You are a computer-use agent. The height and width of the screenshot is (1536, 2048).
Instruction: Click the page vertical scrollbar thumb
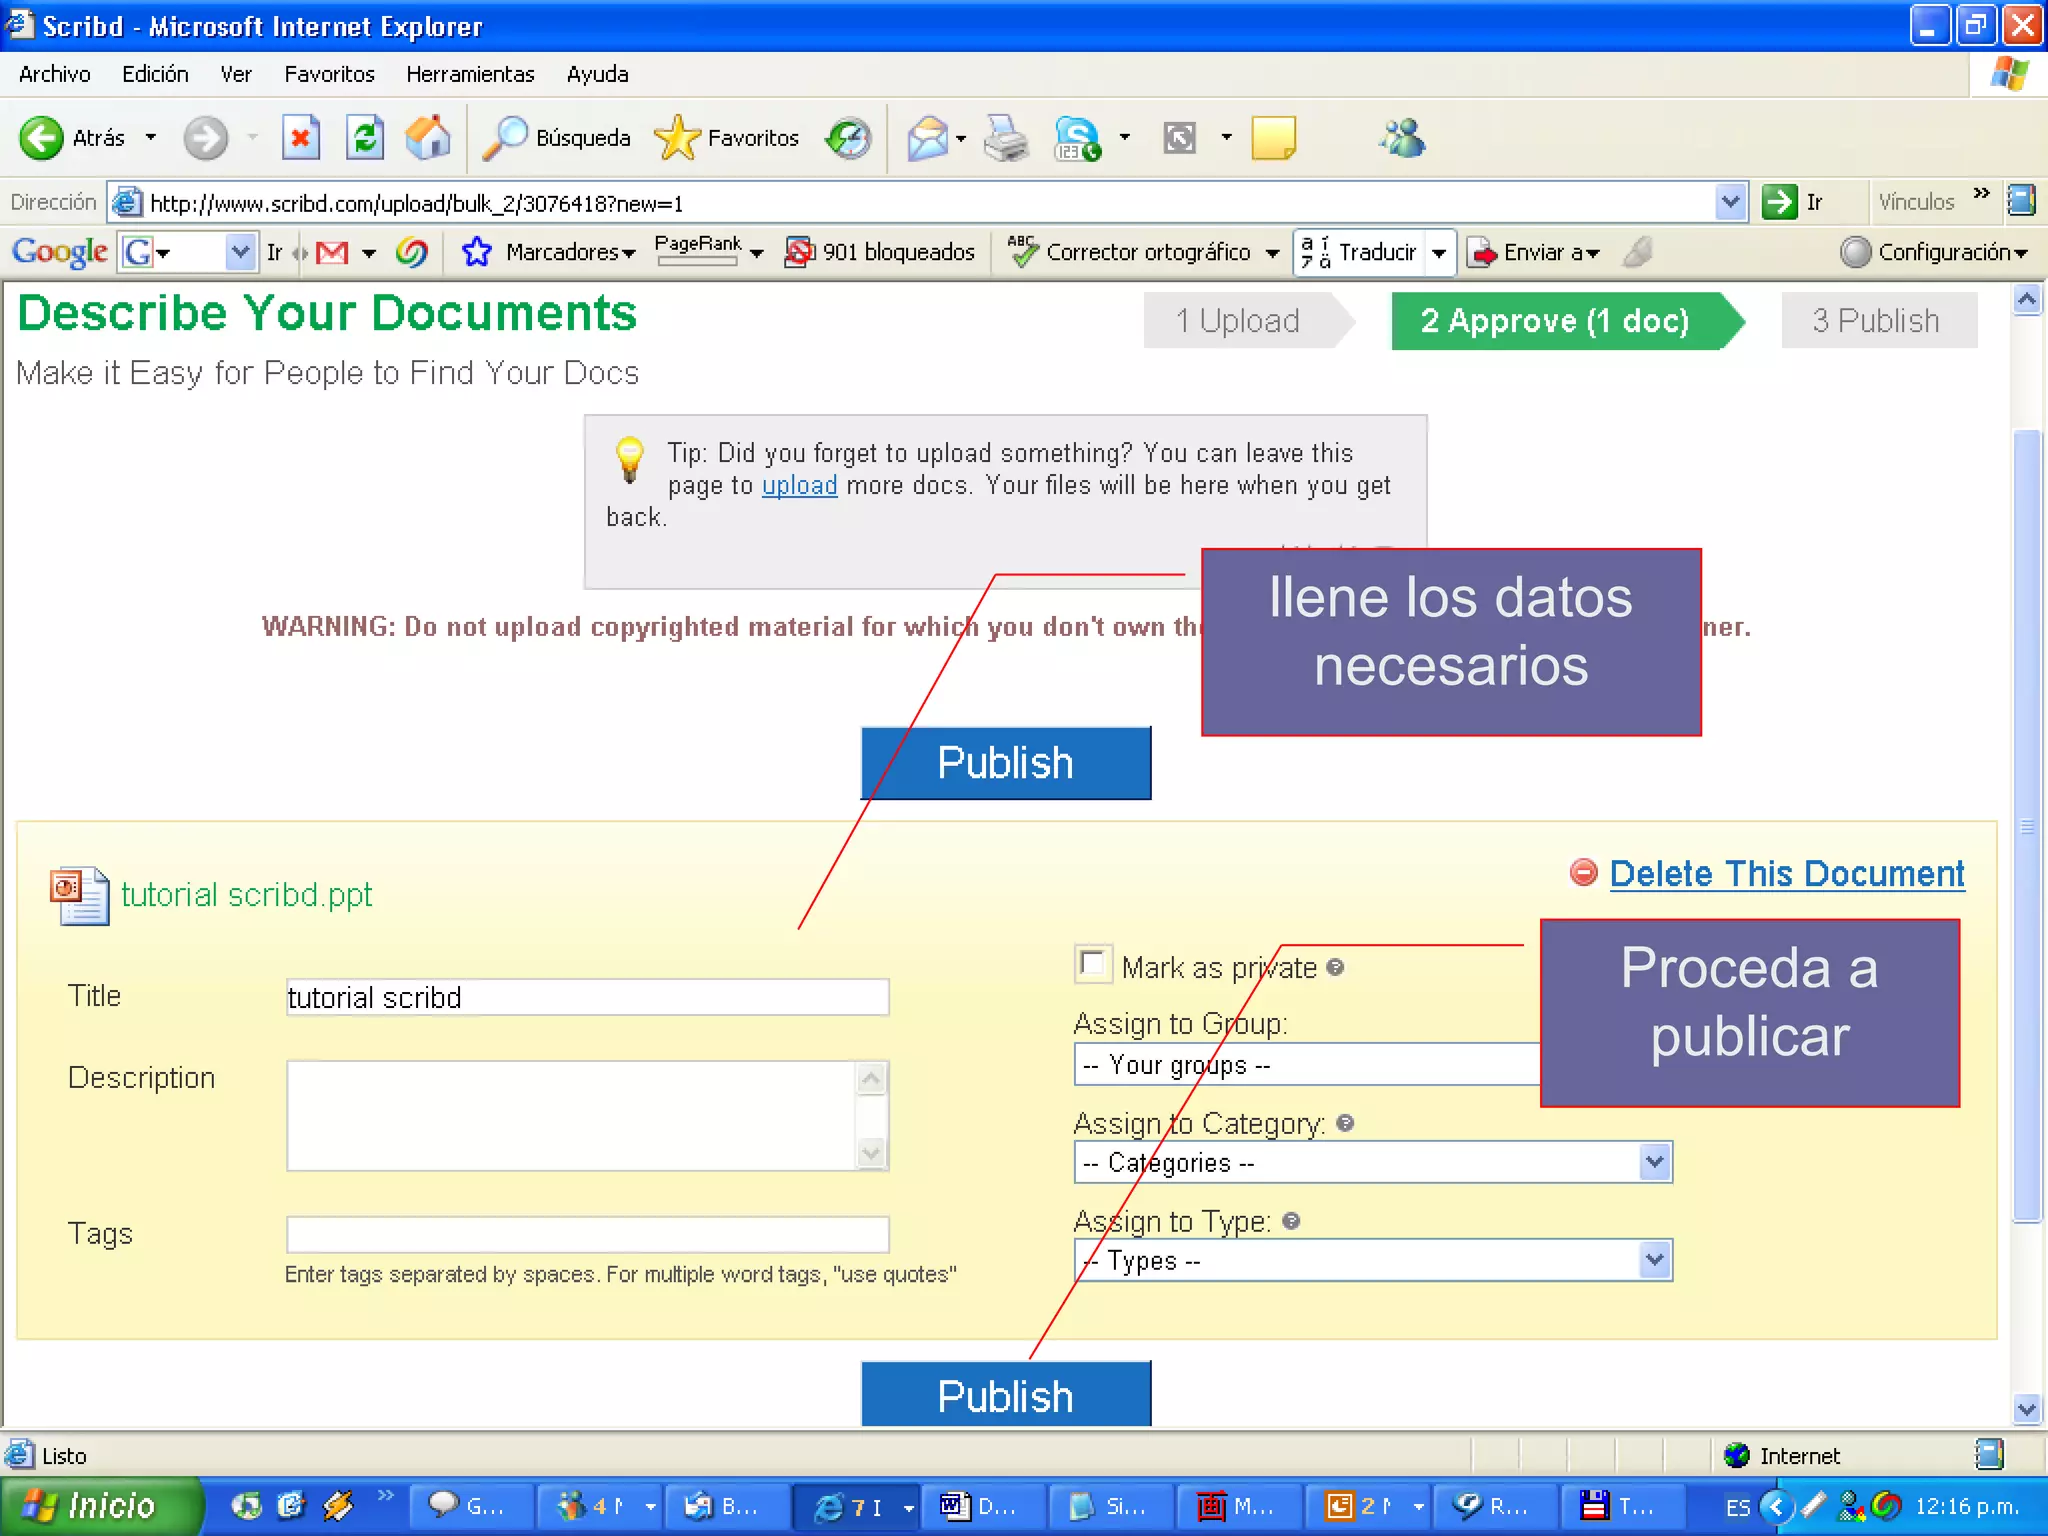point(2027,825)
